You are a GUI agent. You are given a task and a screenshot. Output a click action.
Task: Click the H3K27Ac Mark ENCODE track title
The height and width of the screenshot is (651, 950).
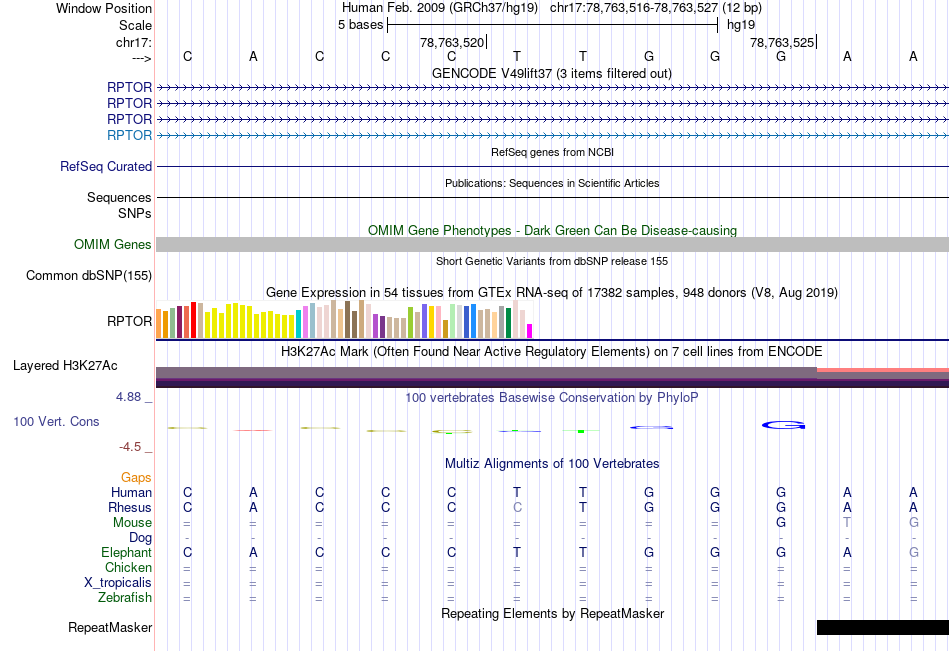tap(552, 352)
